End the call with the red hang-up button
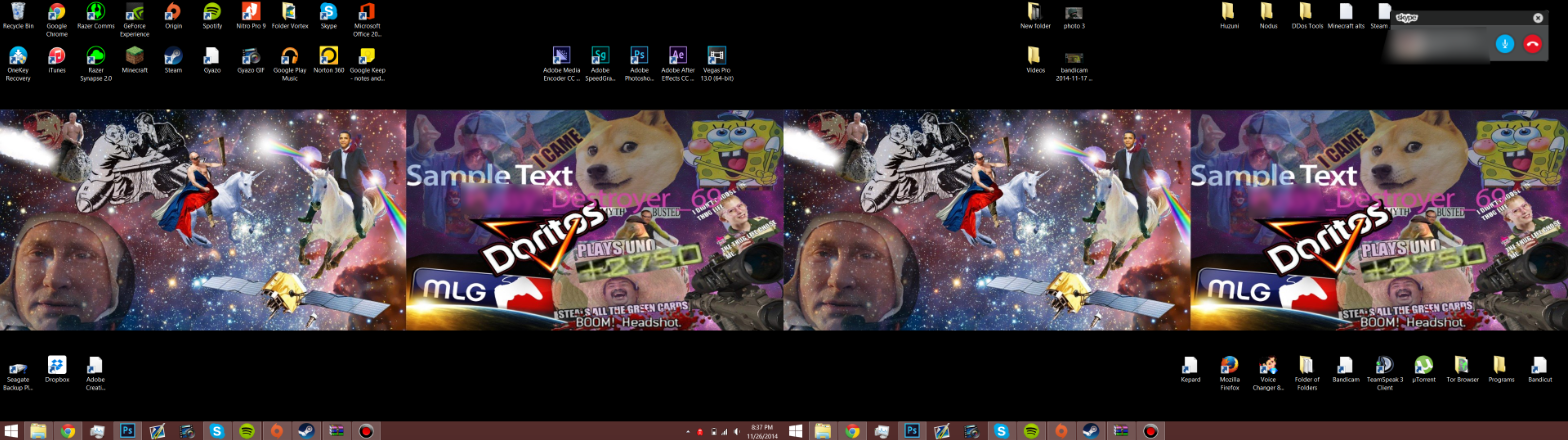Screen dimensions: 1568x440 1532,44
